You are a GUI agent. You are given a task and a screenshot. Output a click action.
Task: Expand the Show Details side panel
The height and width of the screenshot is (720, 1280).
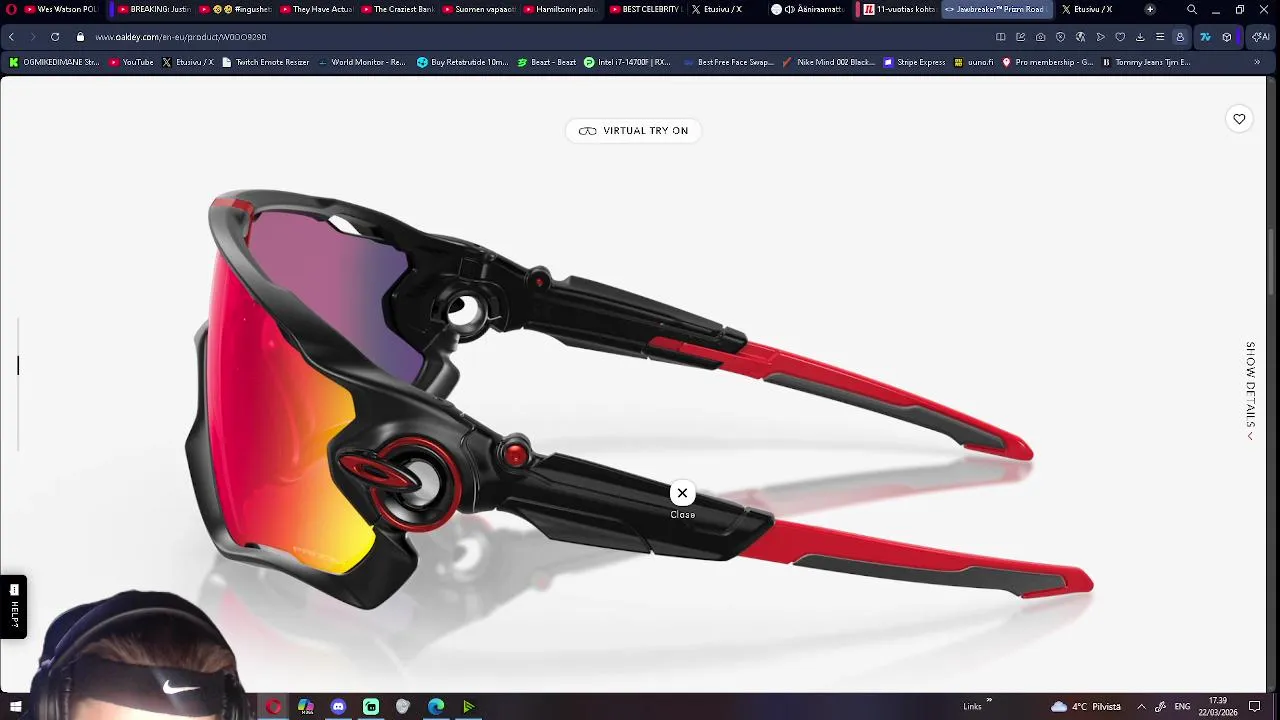pyautogui.click(x=1250, y=391)
